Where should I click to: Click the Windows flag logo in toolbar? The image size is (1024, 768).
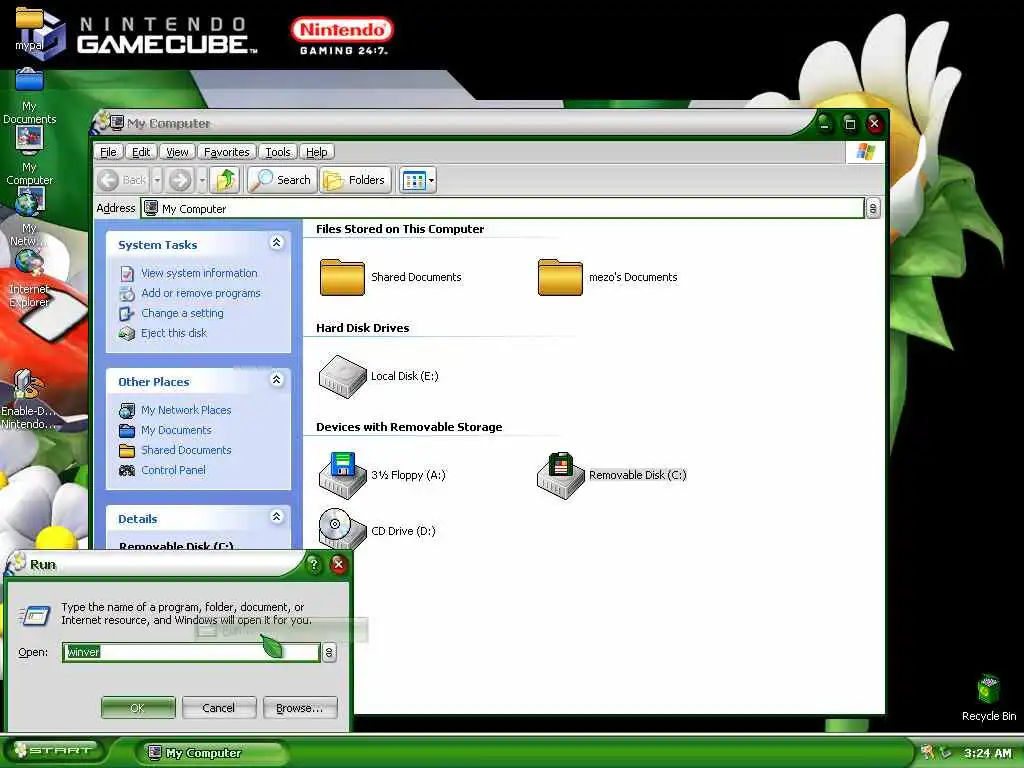coord(865,152)
